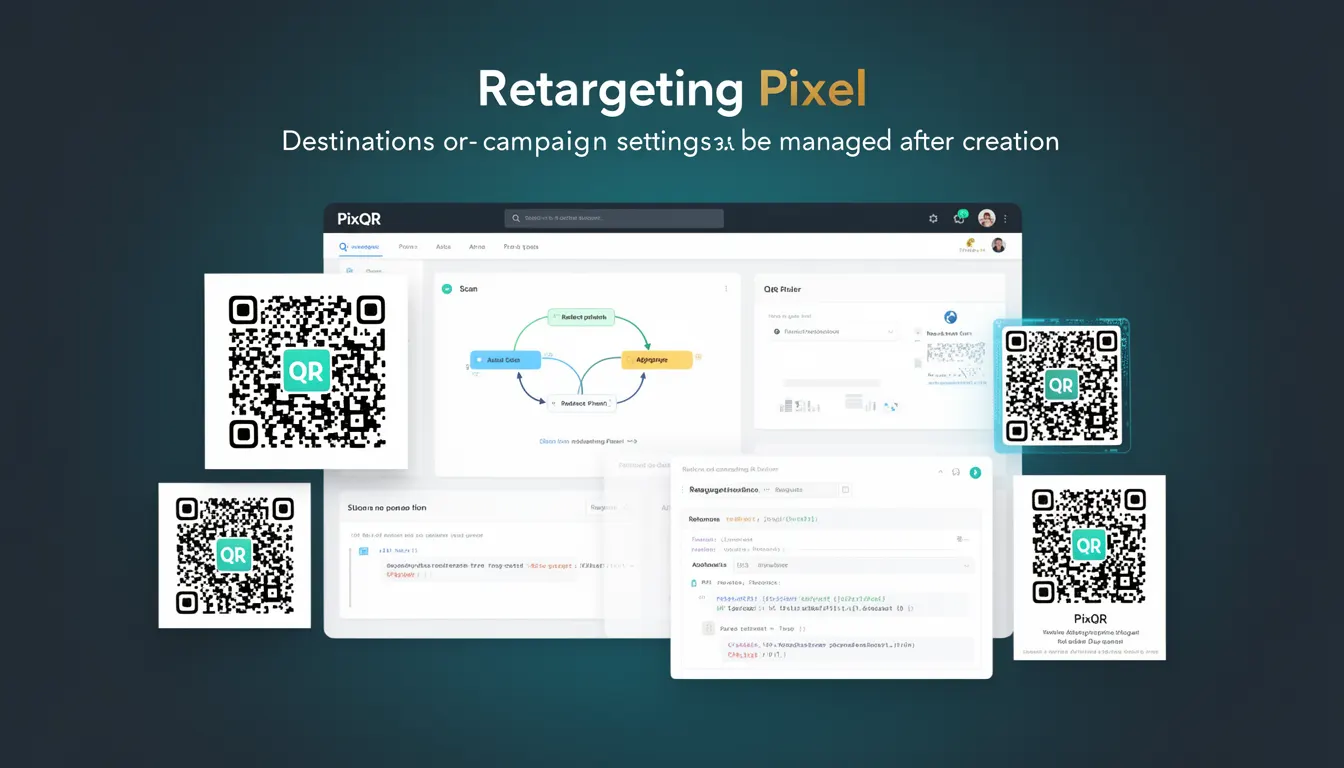Click the "Scan" card title

tap(468, 289)
